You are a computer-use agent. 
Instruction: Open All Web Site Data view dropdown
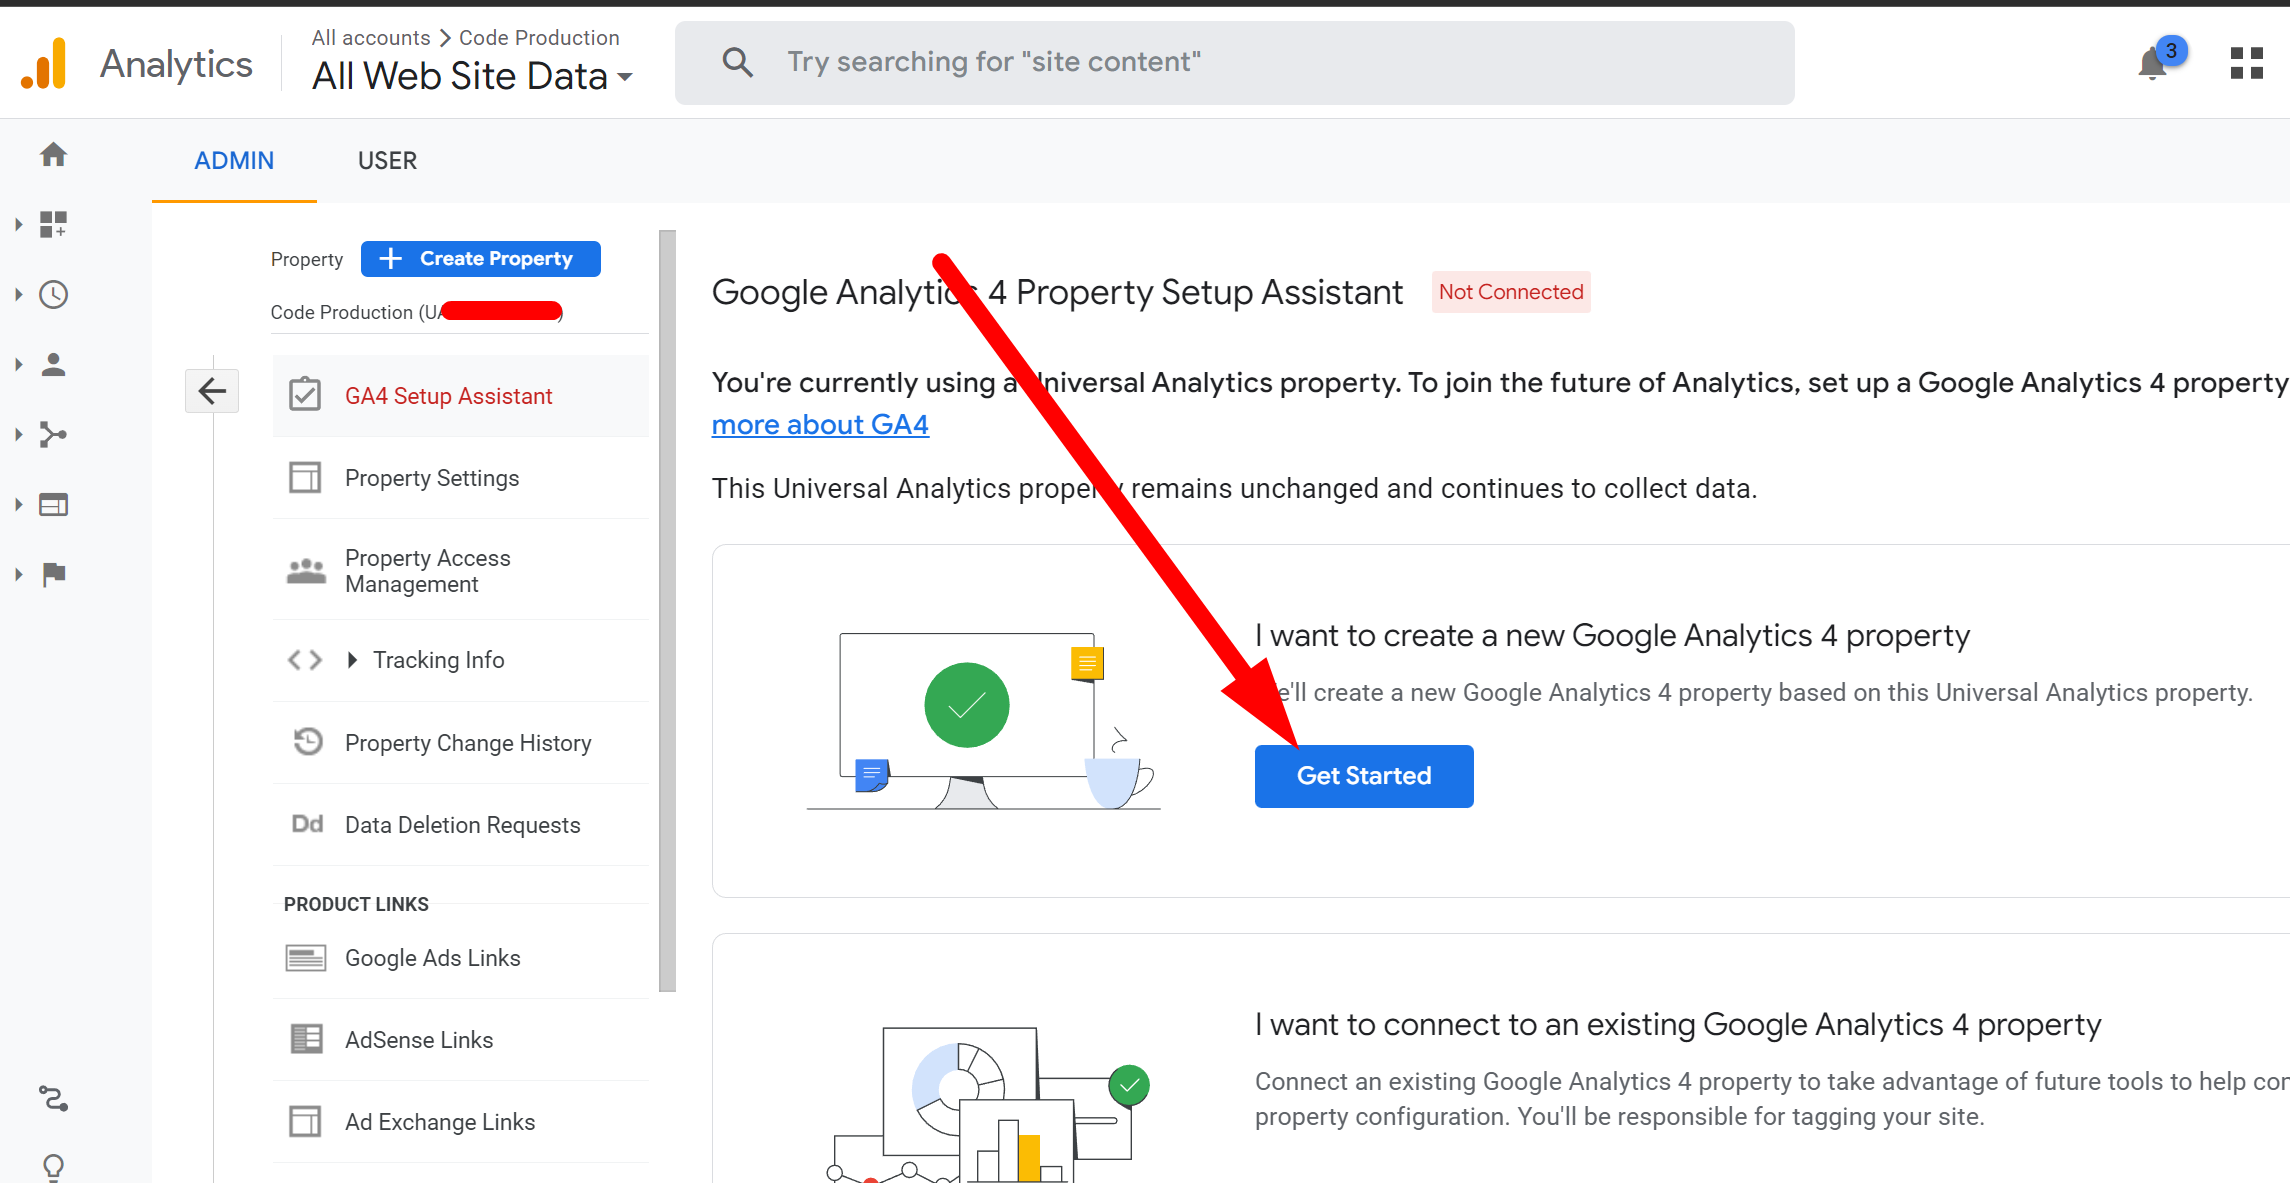tap(472, 76)
